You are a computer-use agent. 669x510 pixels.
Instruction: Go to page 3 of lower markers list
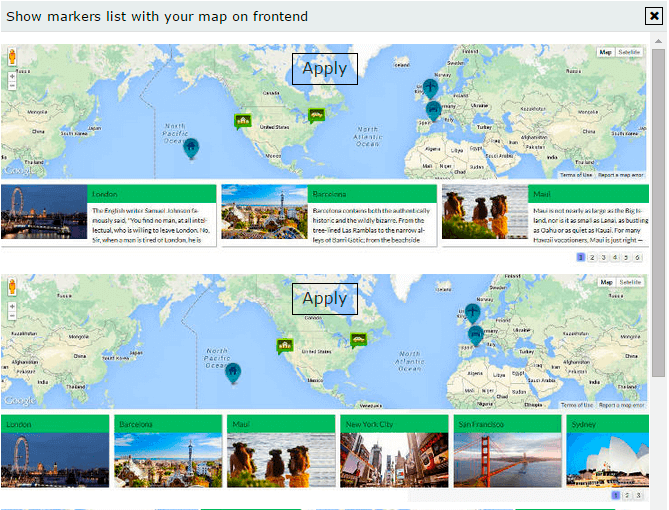click(638, 495)
